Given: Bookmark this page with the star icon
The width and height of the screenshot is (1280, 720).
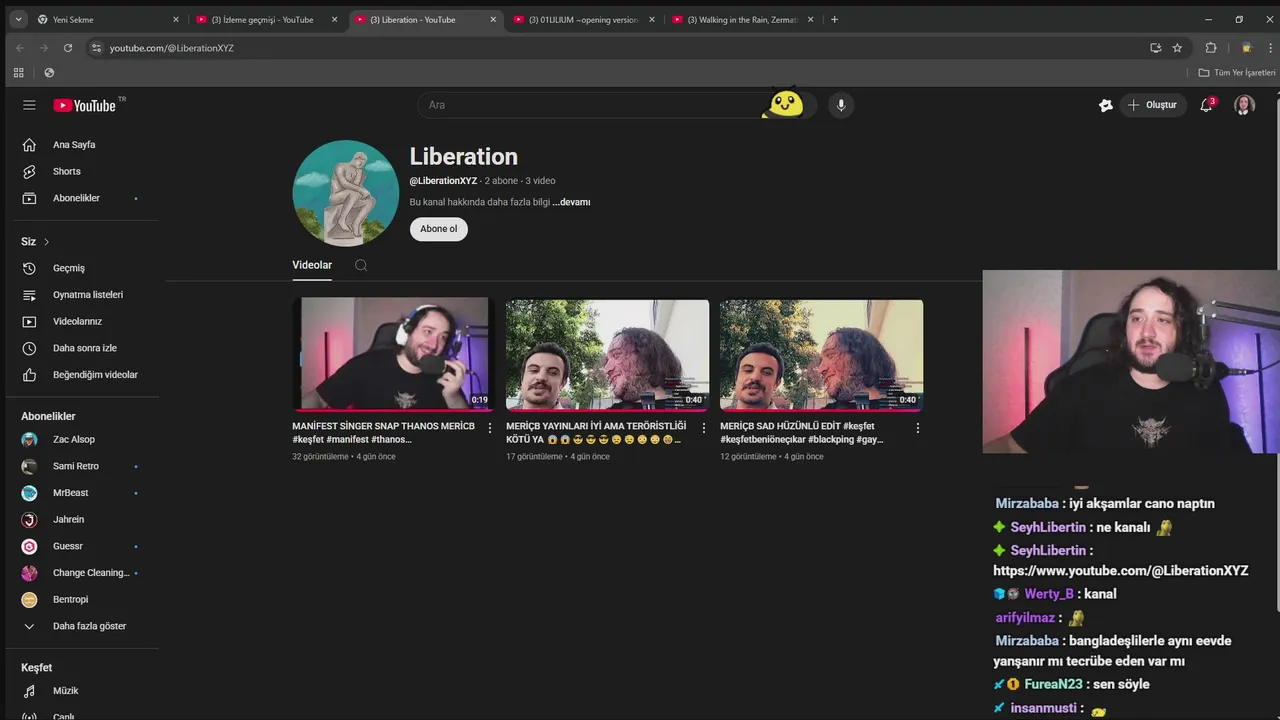Looking at the screenshot, I should [1177, 48].
